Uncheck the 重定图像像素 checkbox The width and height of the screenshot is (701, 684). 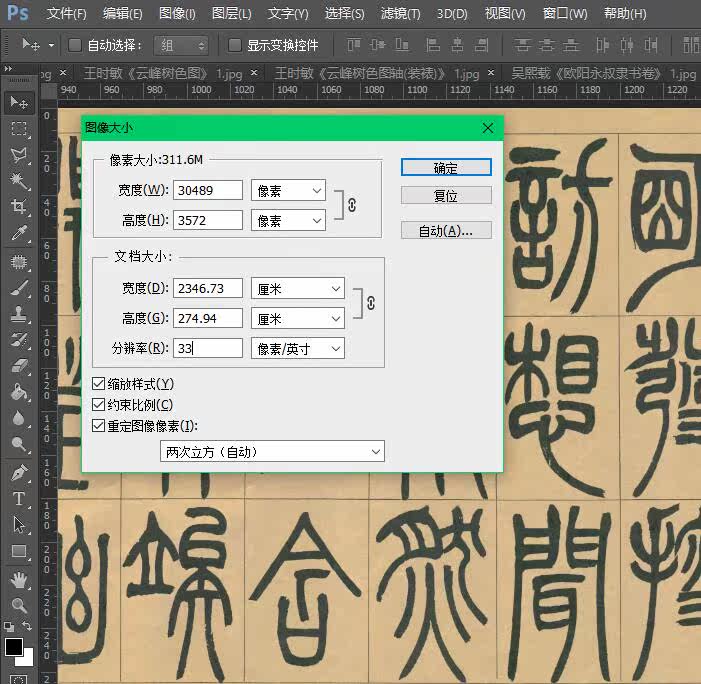(98, 426)
